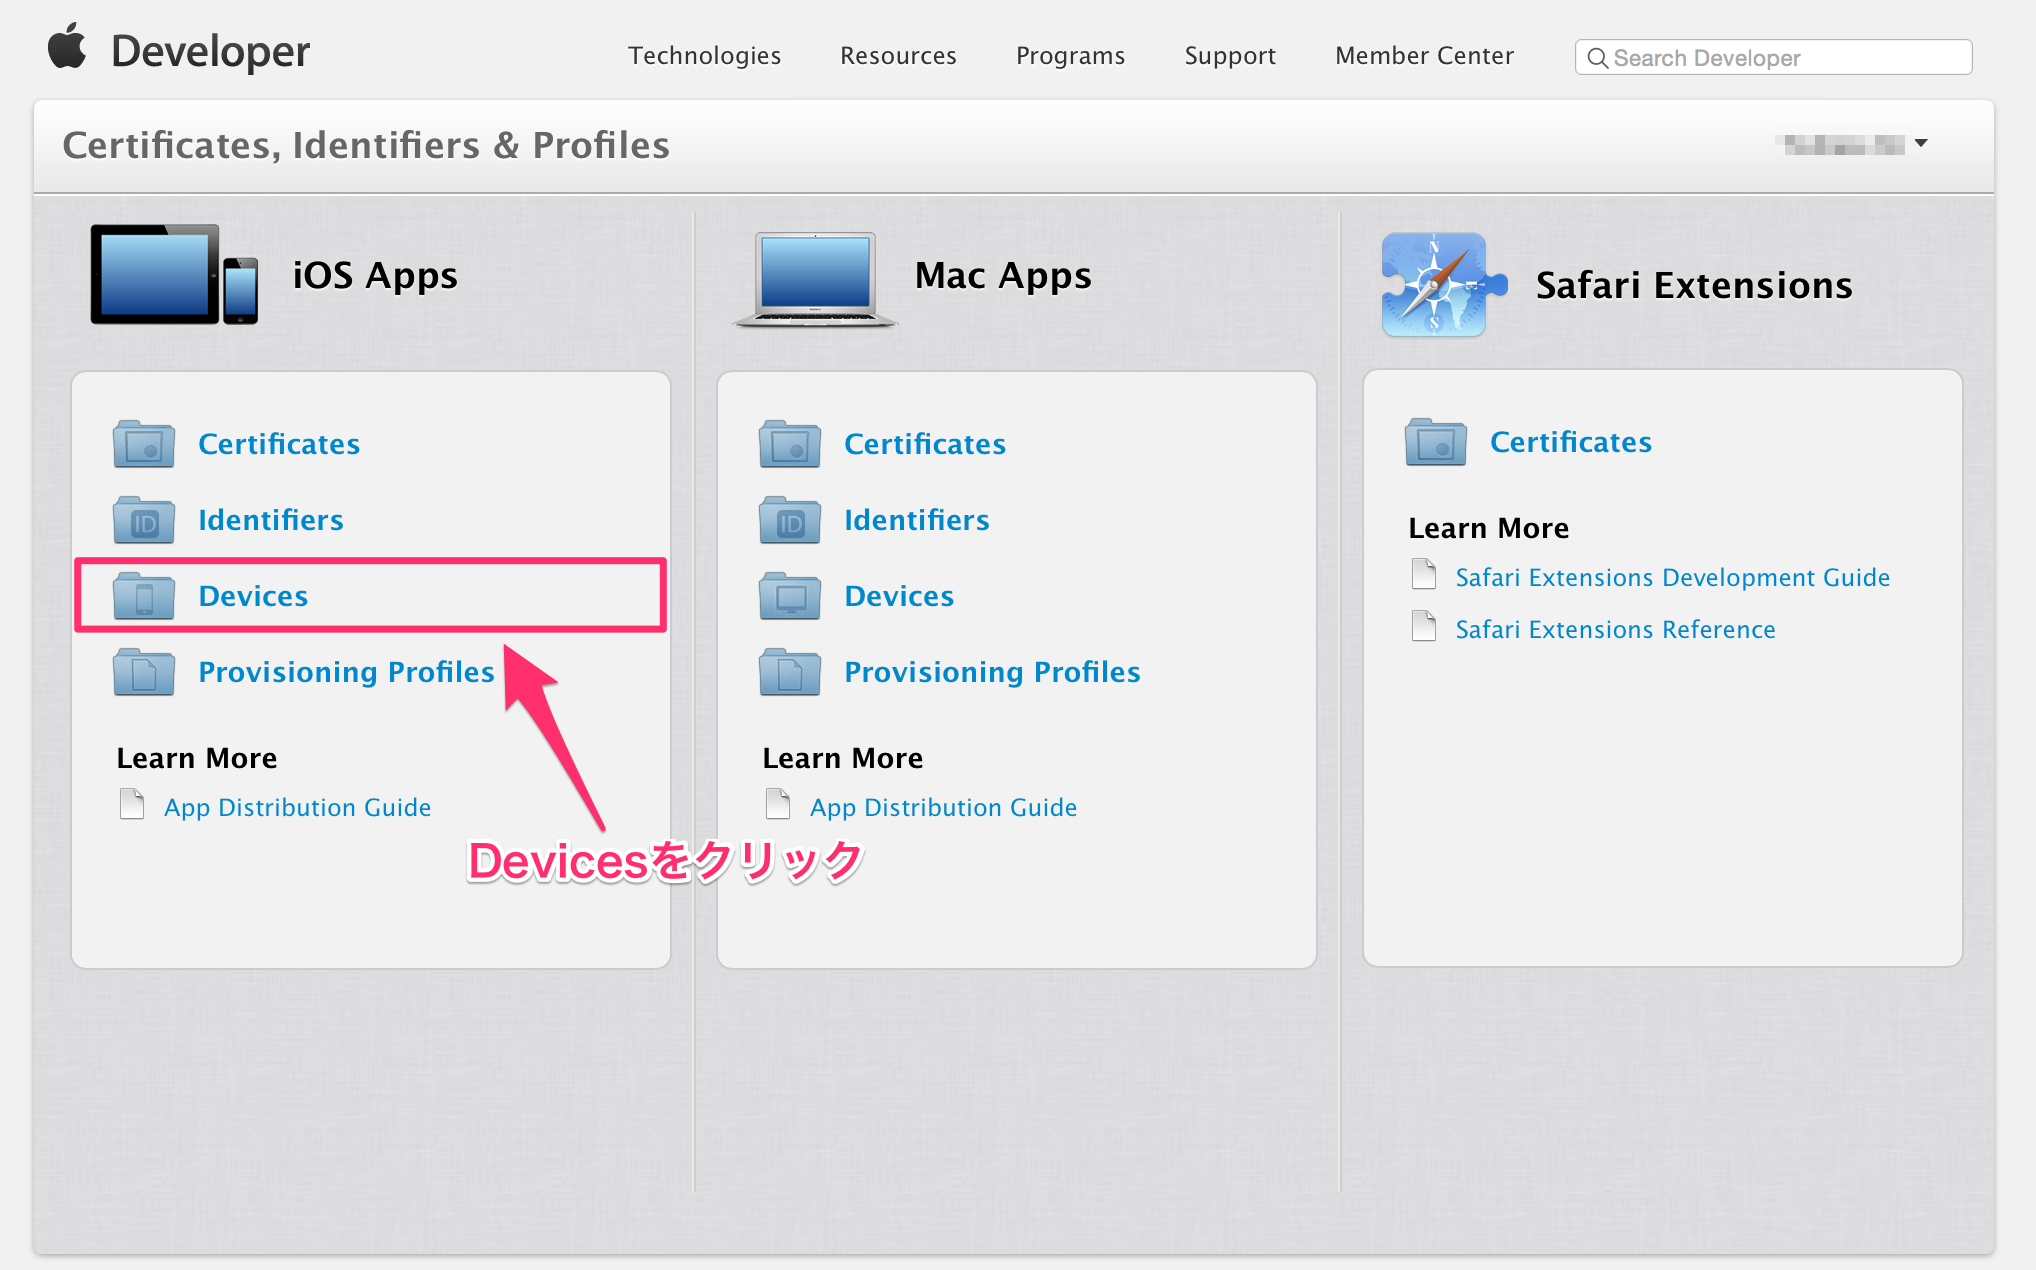Open Safari Extensions Certificates link
This screenshot has width=2036, height=1270.
click(1571, 441)
